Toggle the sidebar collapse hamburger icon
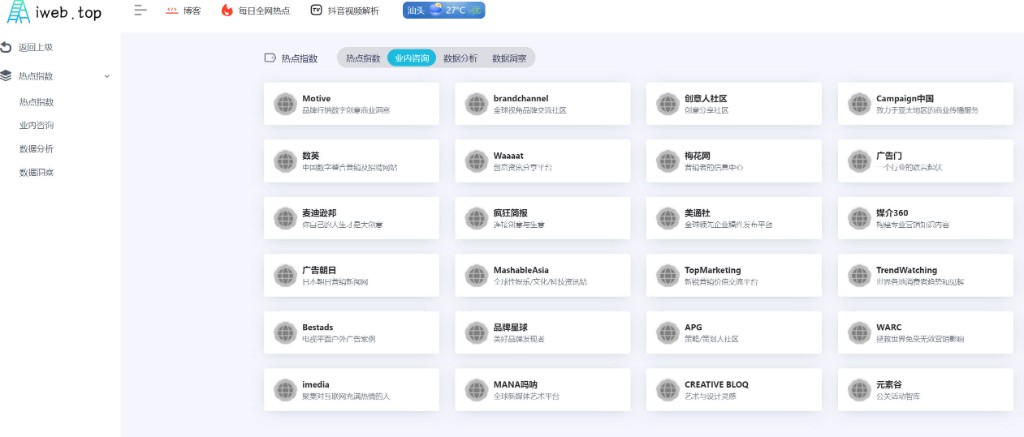 pos(140,10)
